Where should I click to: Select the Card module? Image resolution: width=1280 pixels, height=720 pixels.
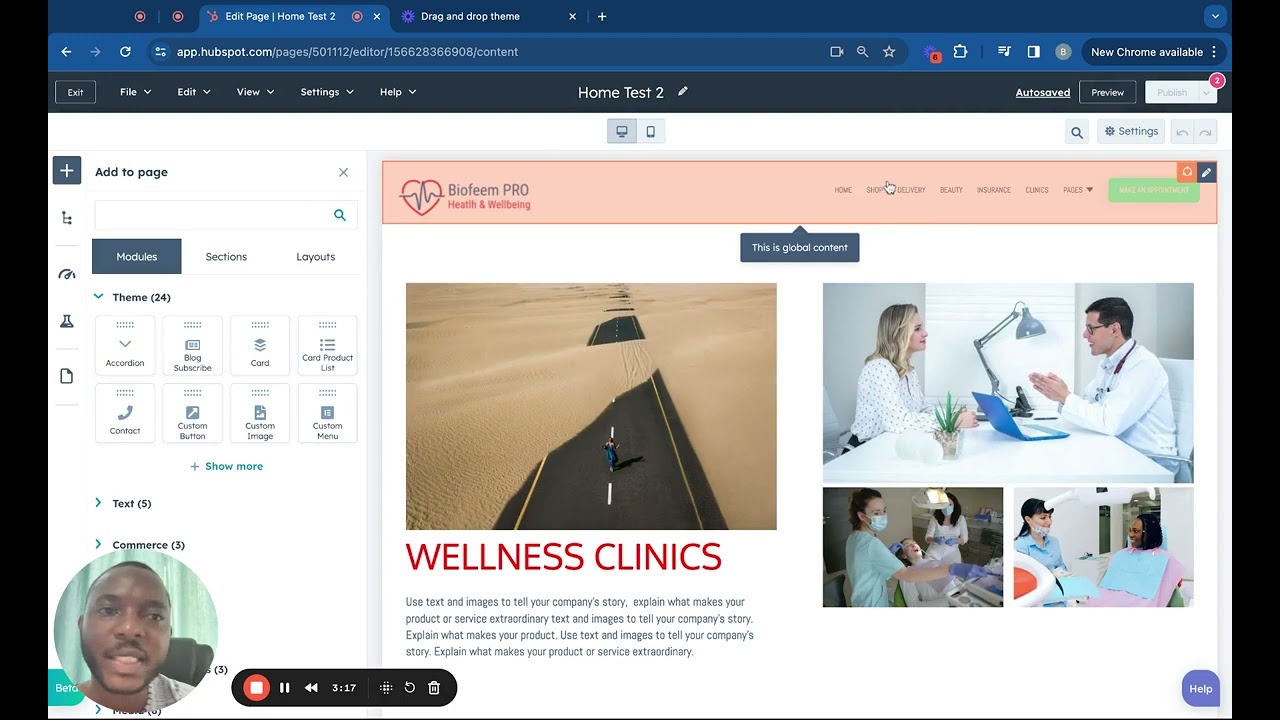pyautogui.click(x=260, y=346)
